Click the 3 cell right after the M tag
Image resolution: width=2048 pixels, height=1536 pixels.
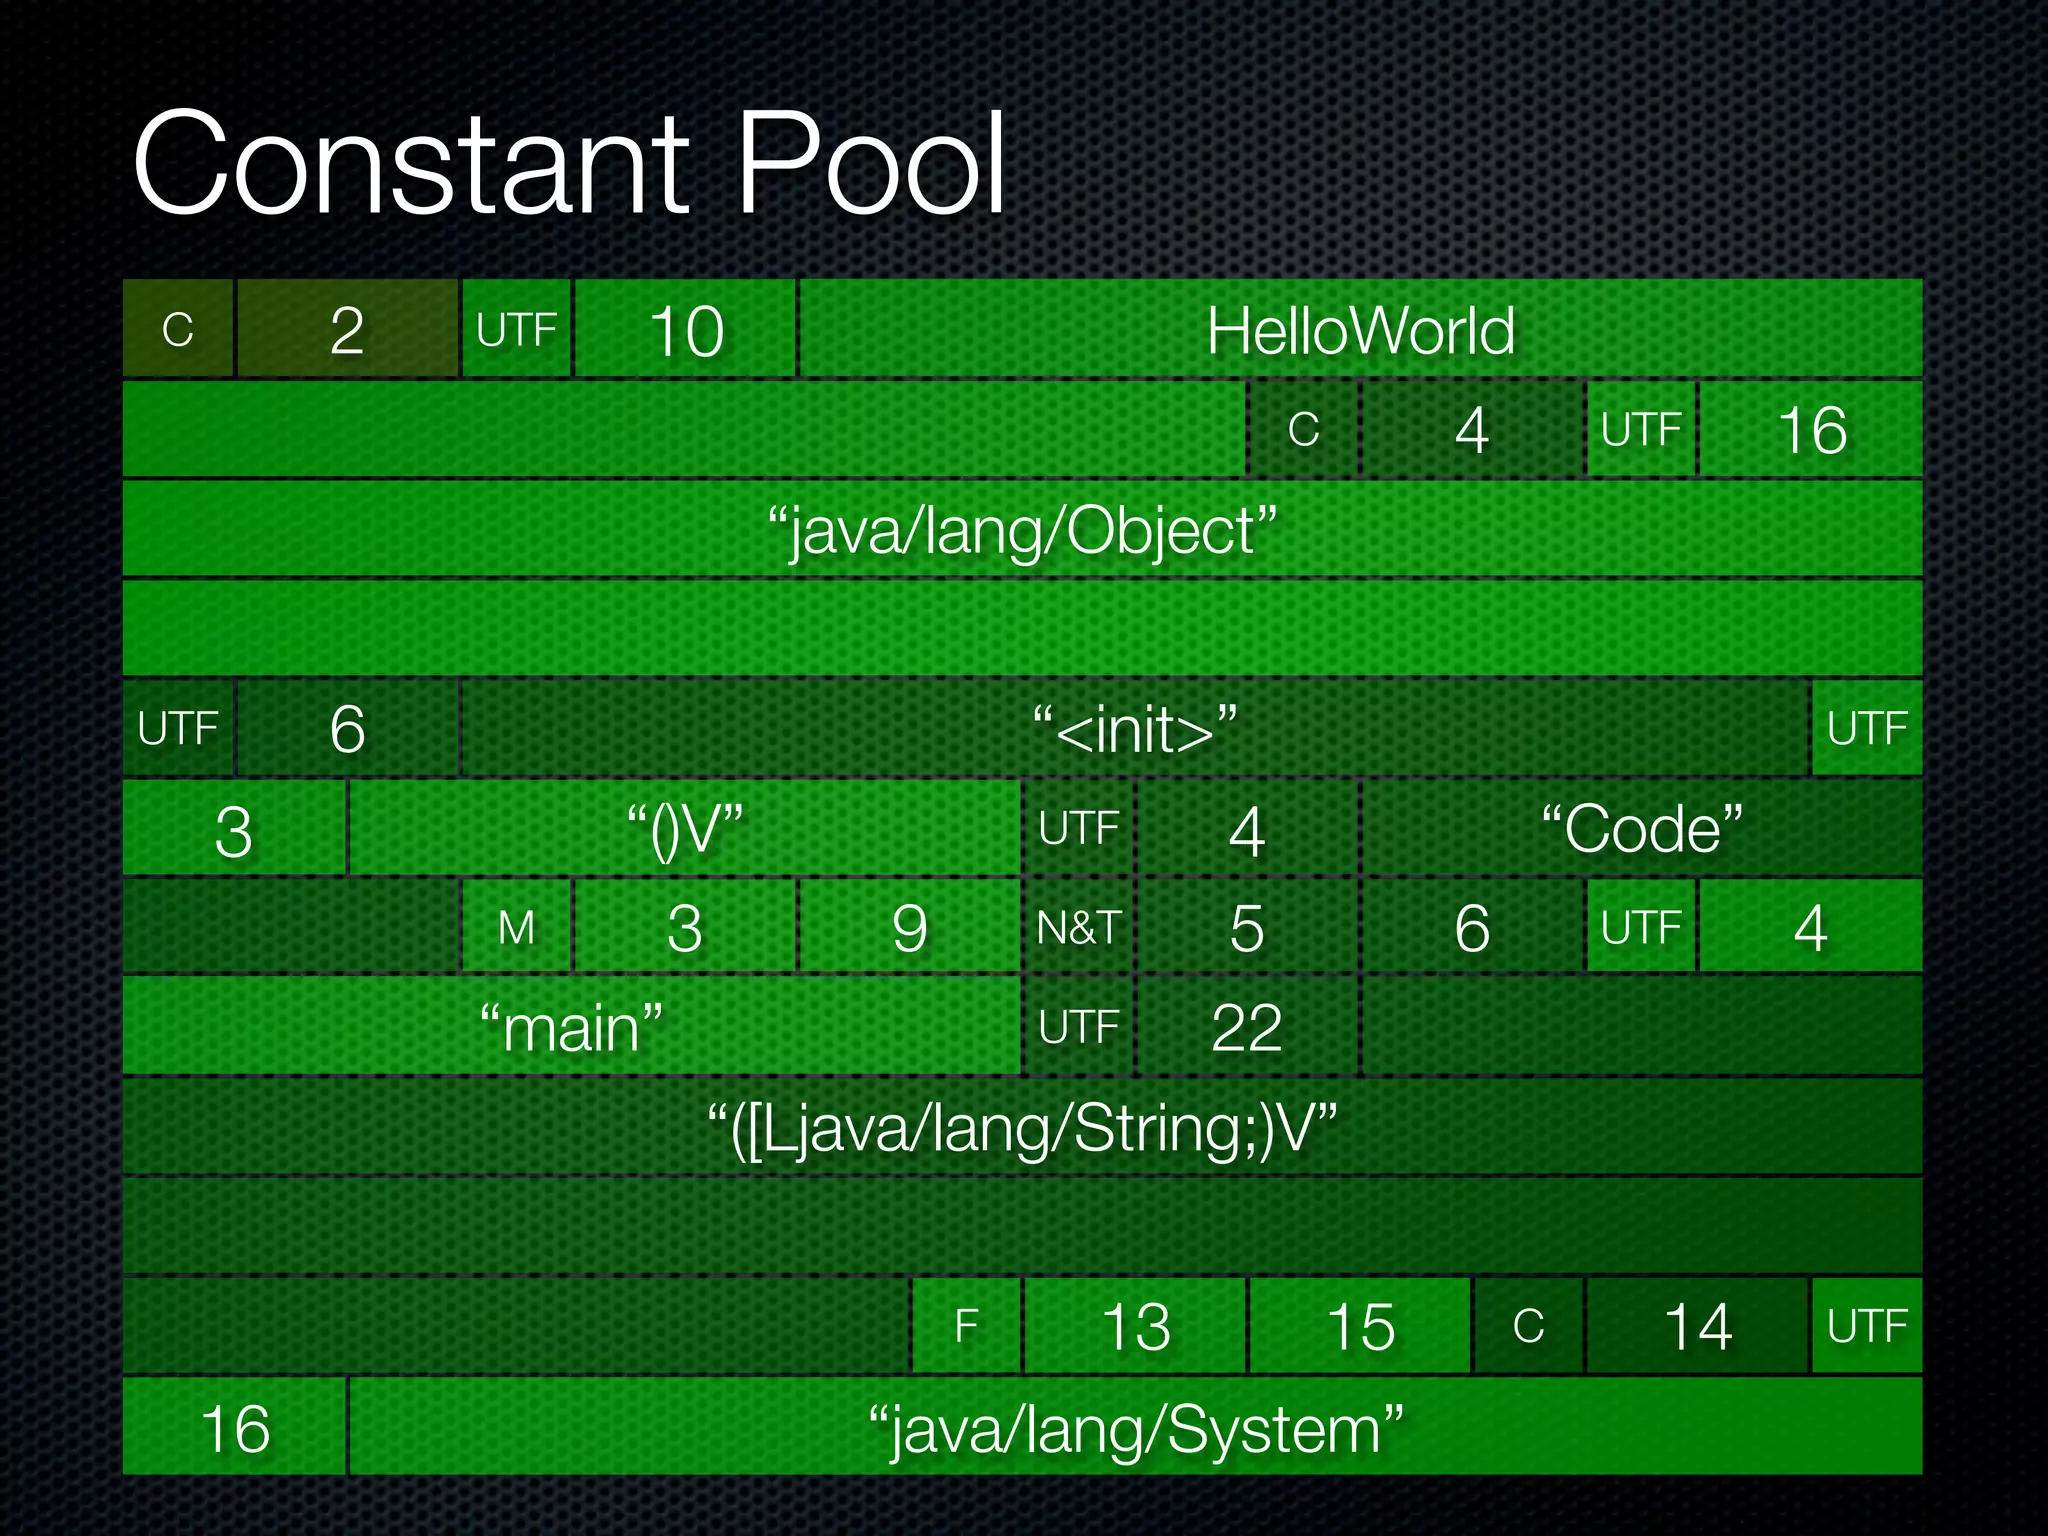pos(685,927)
